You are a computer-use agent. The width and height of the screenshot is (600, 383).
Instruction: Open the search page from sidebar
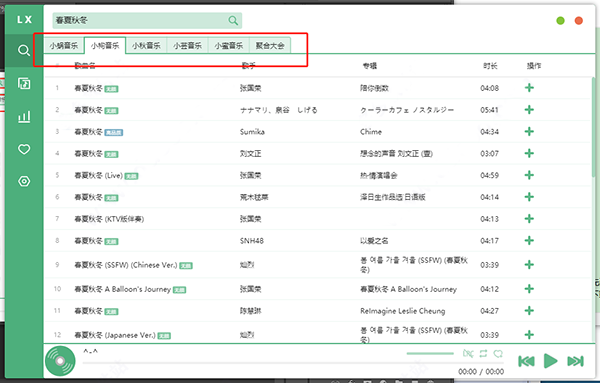tap(24, 50)
